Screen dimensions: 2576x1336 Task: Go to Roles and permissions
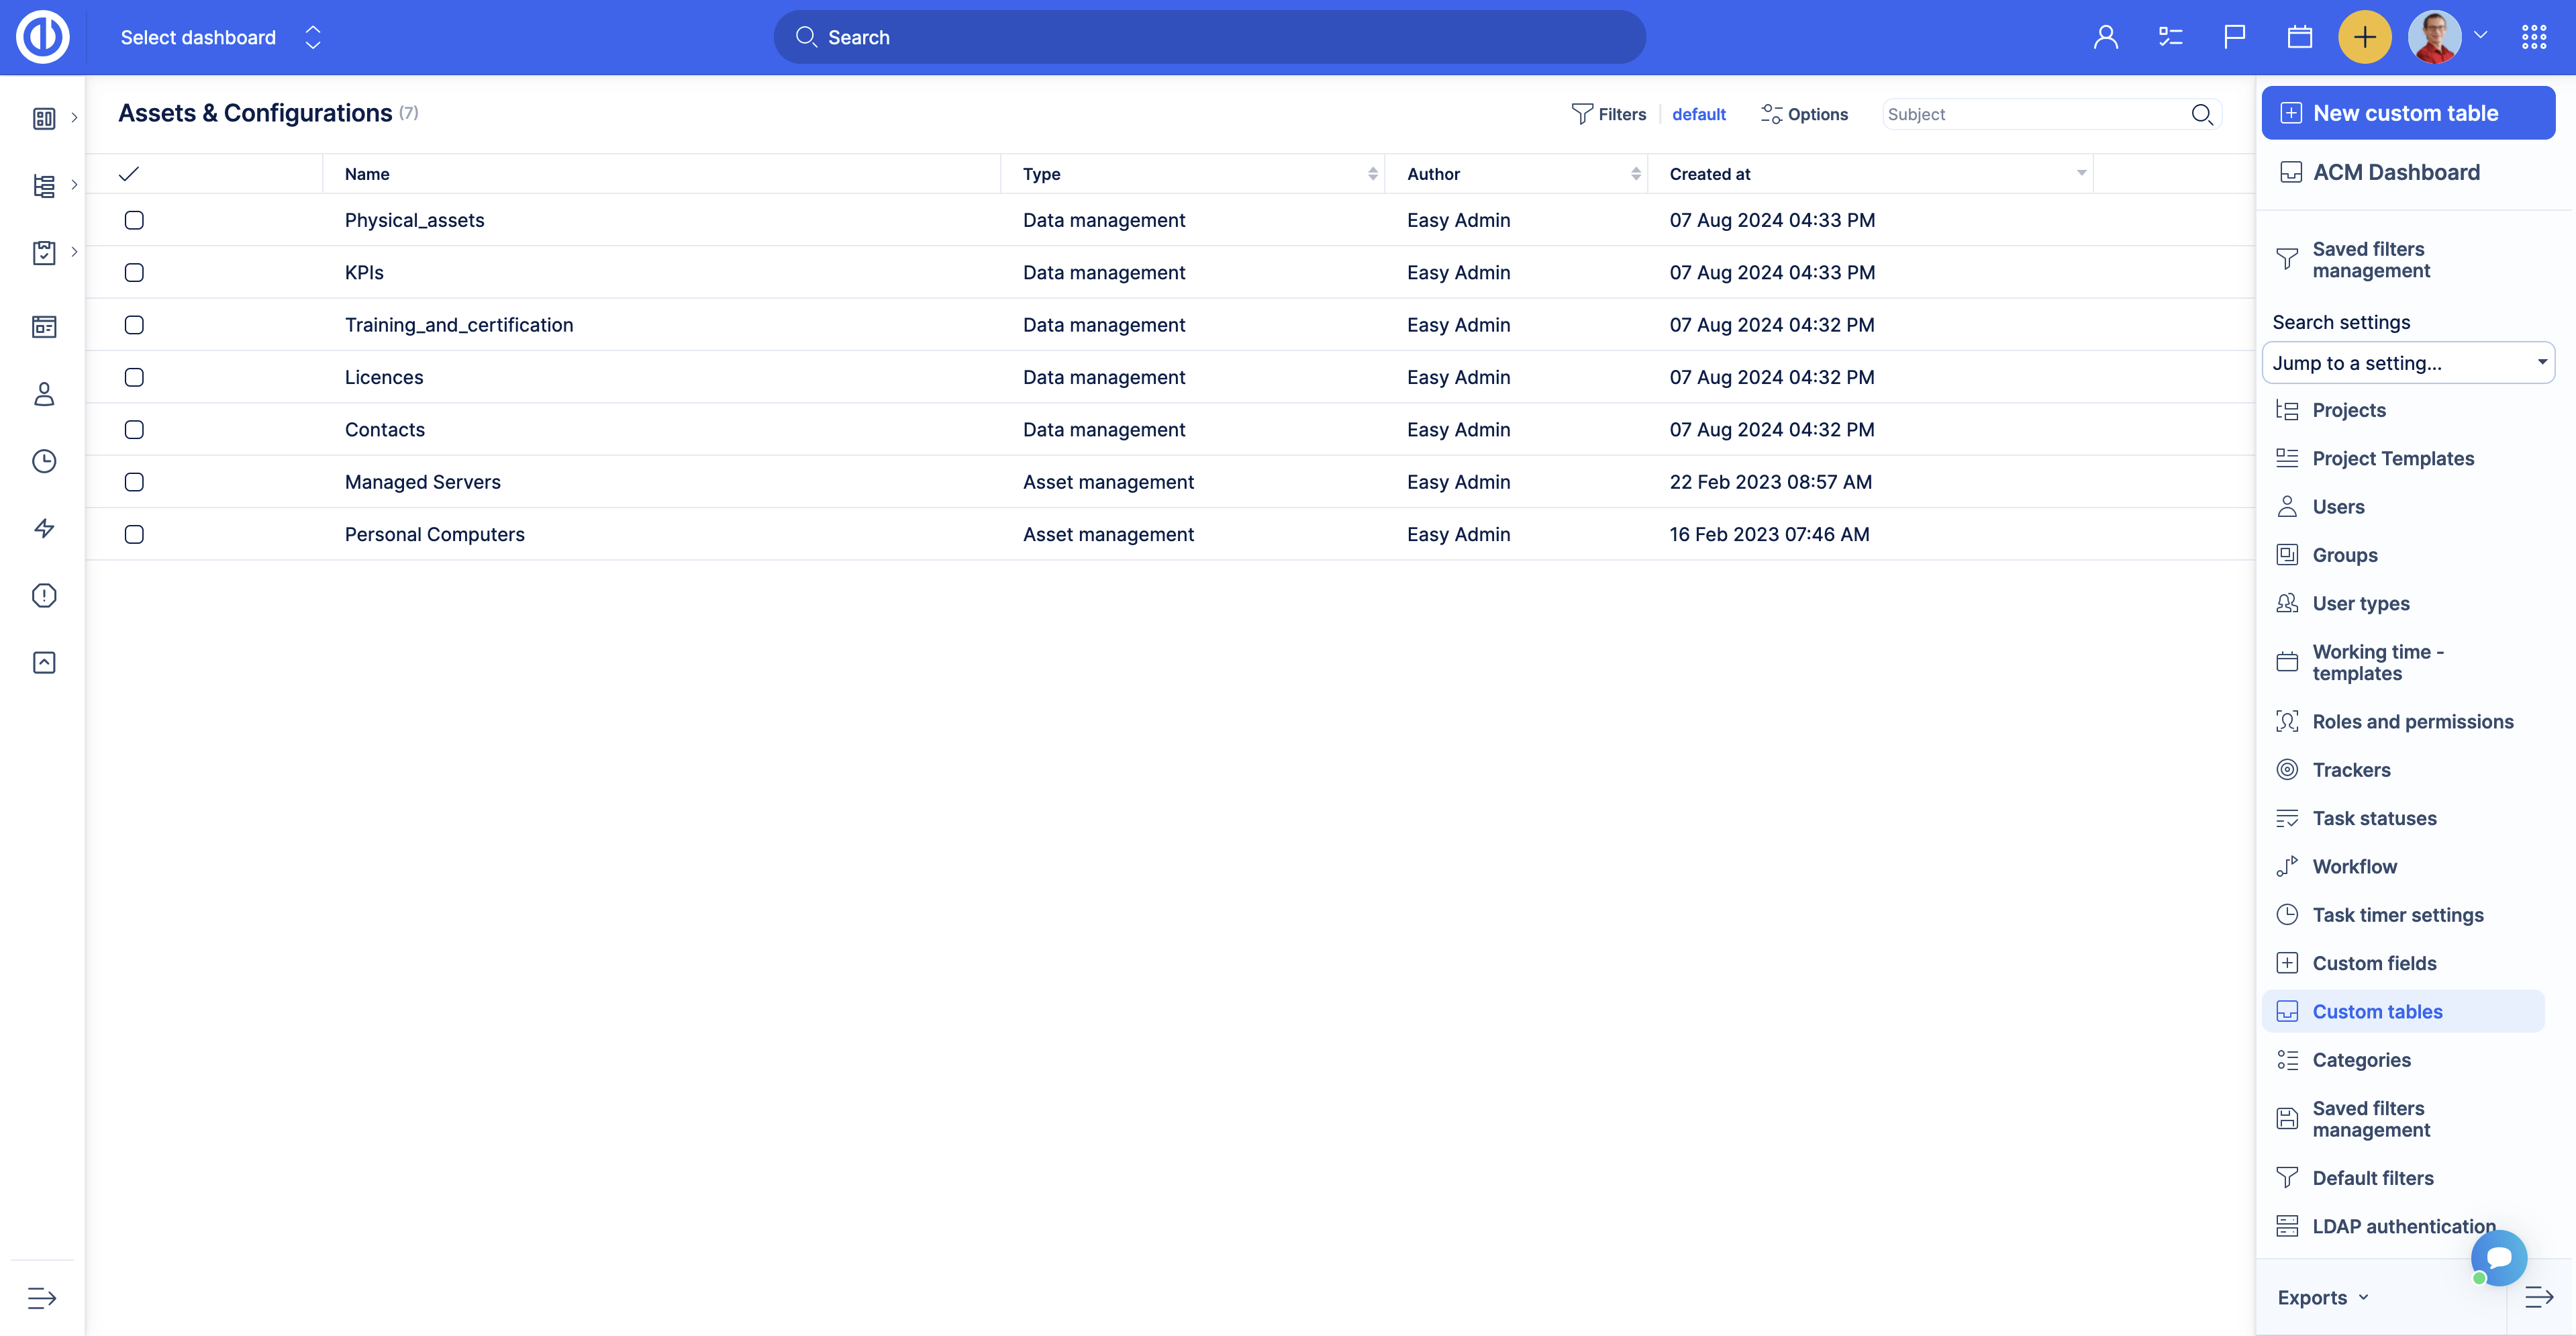click(2412, 721)
